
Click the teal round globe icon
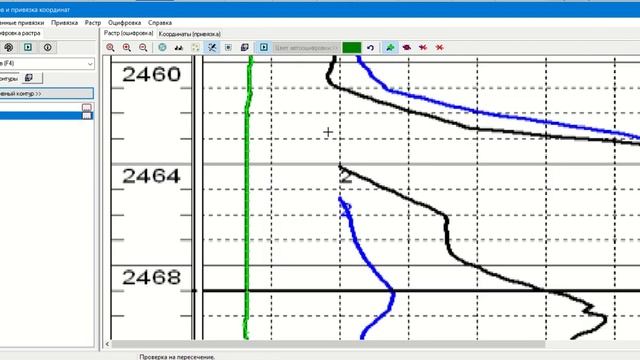(x=162, y=47)
